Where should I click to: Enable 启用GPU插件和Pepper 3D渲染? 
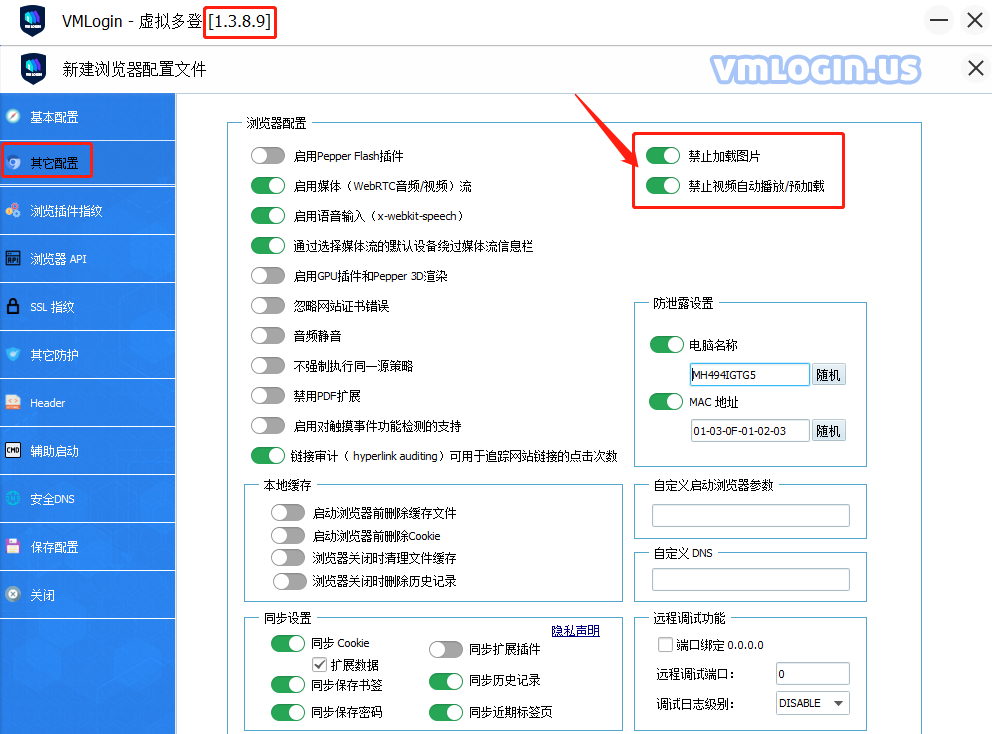coord(268,276)
